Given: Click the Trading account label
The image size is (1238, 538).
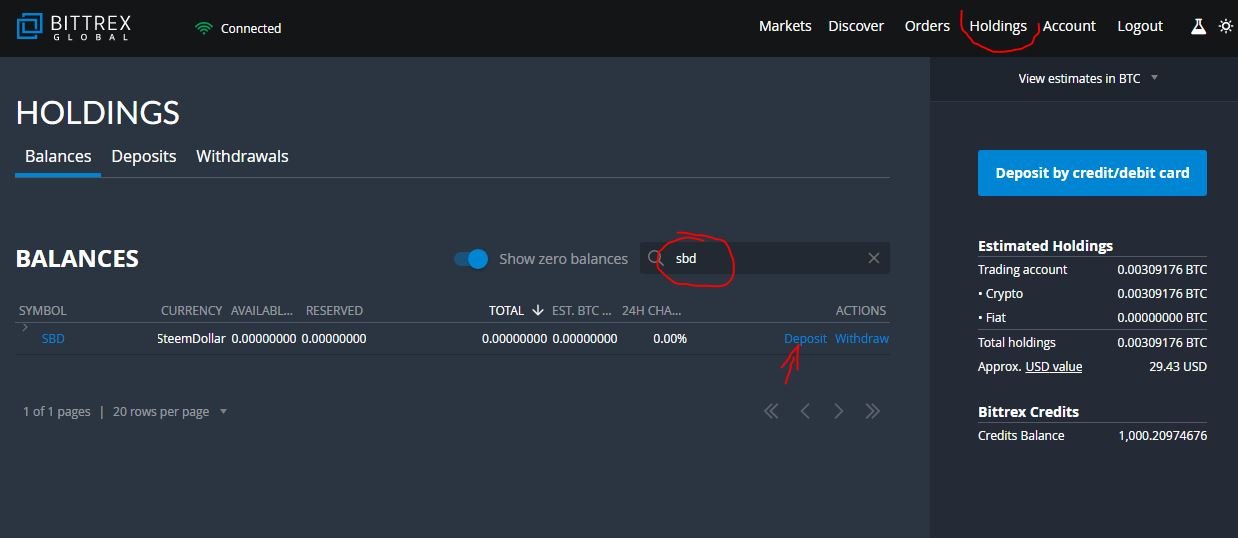Looking at the screenshot, I should click(x=1022, y=270).
